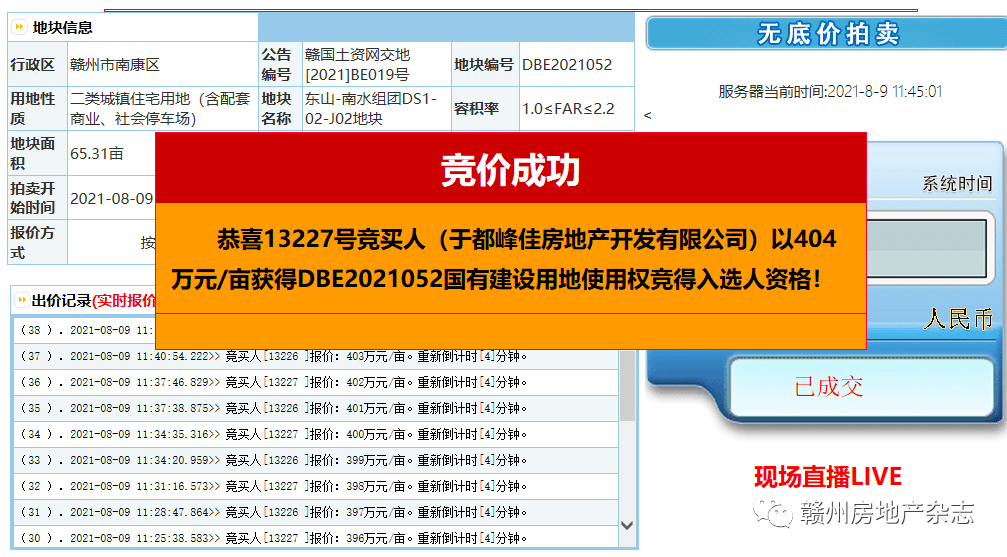Click the 地块信息 section heading
This screenshot has height=557, width=1007.
click(62, 28)
